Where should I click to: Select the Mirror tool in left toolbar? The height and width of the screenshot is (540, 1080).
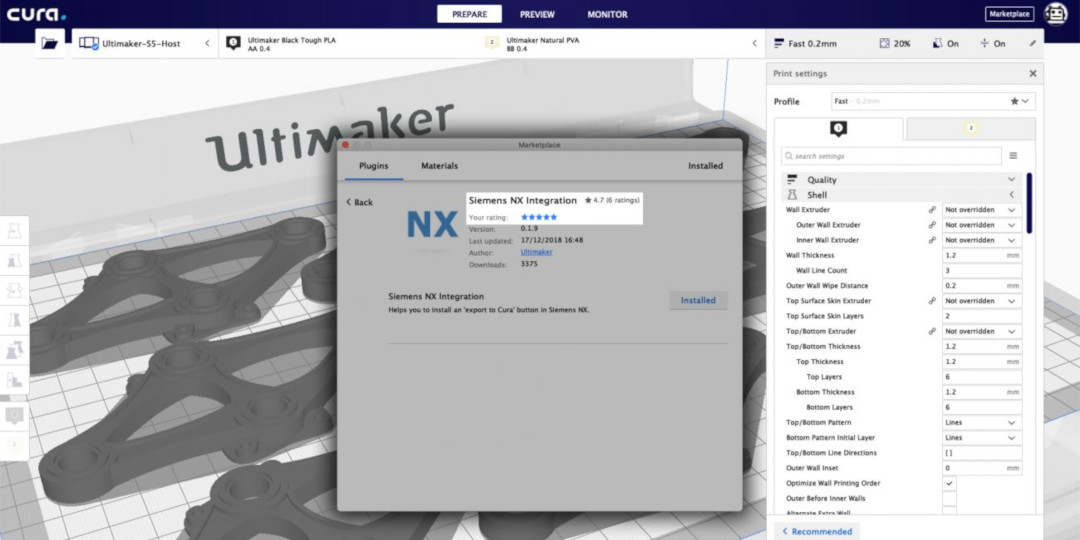(14, 320)
